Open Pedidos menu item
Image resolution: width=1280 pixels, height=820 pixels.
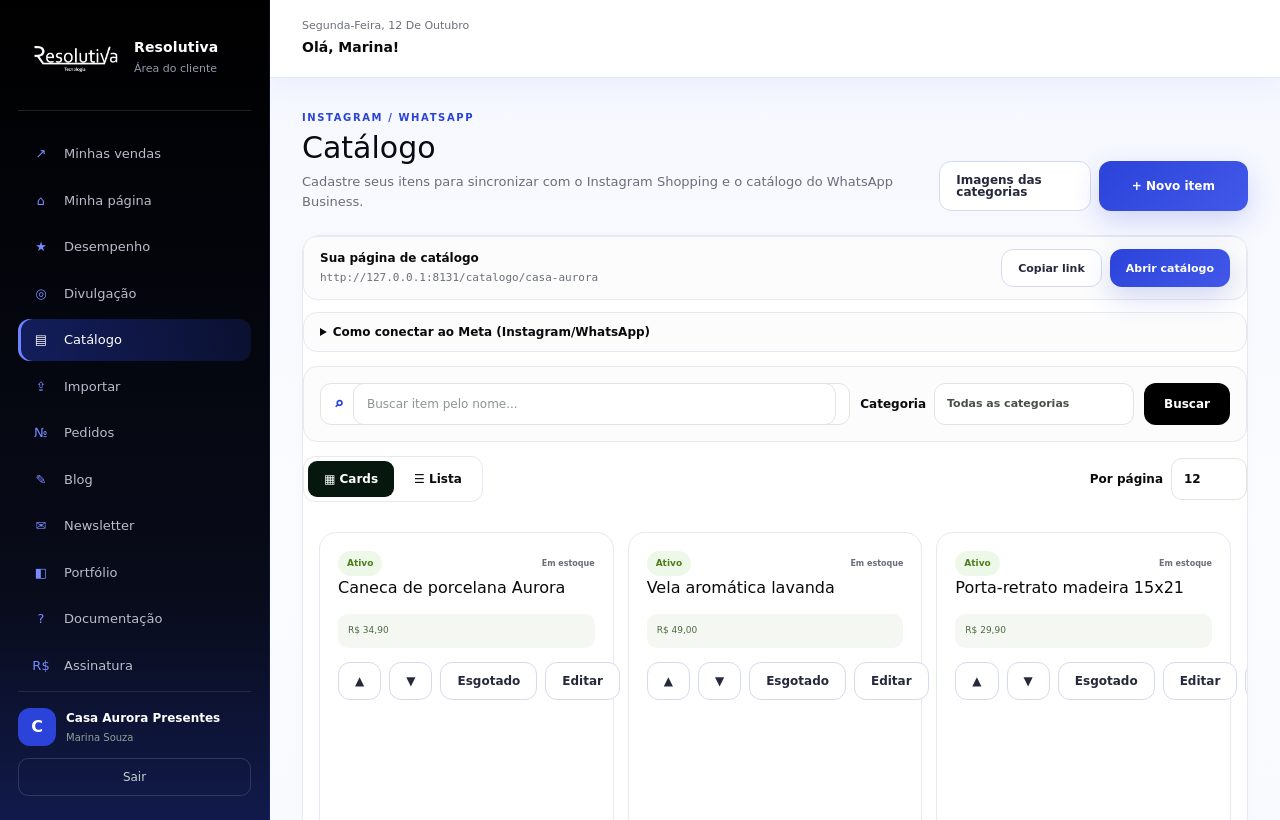[x=134, y=433]
